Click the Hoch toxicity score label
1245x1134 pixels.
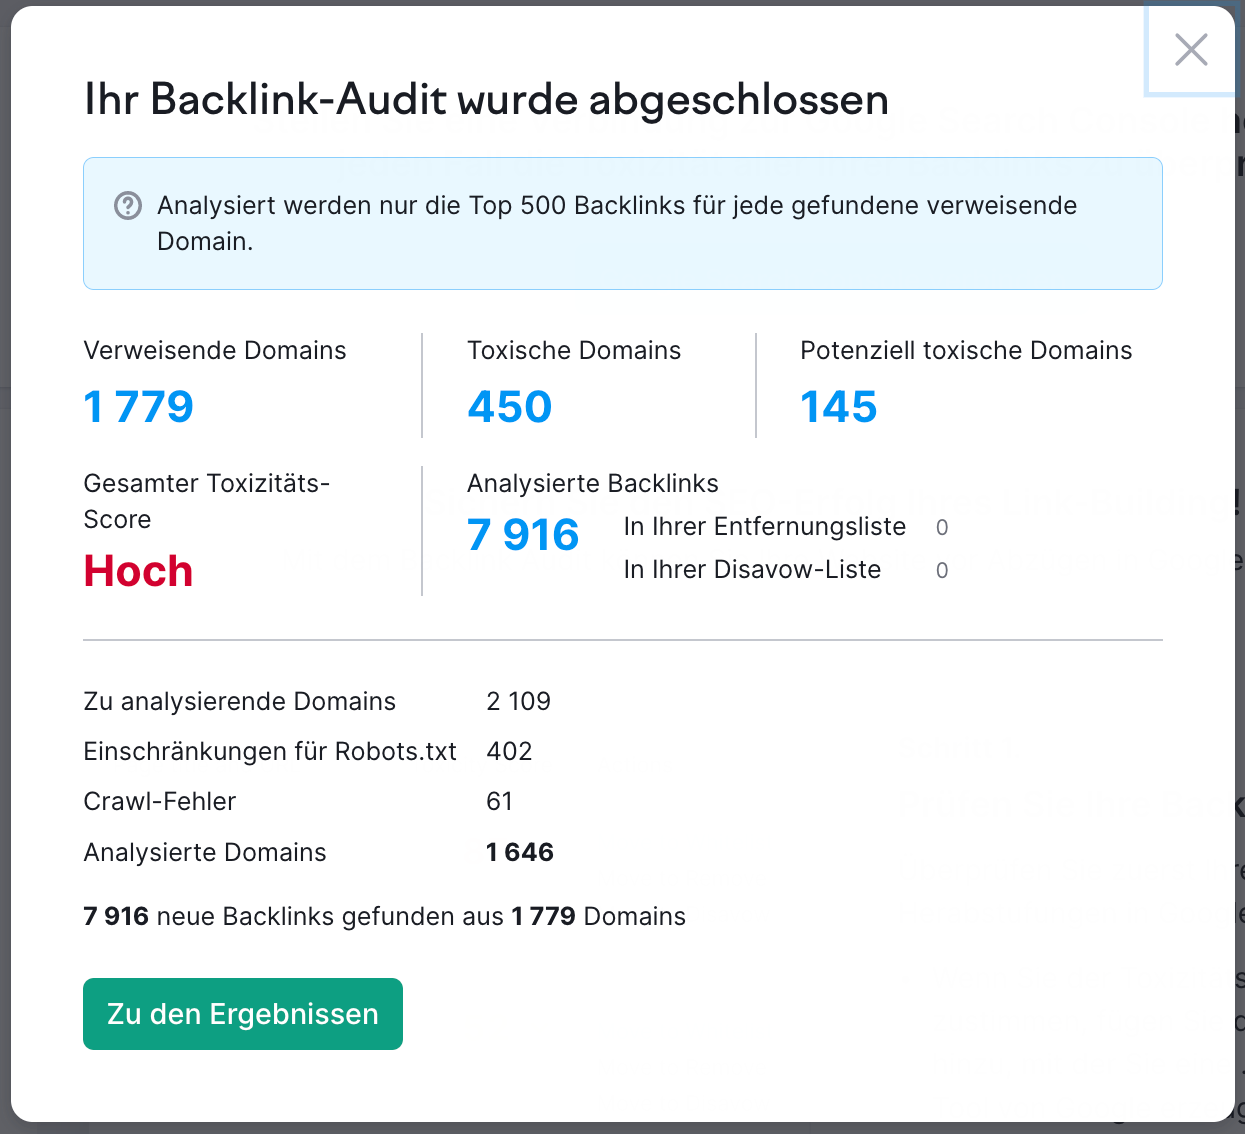138,570
